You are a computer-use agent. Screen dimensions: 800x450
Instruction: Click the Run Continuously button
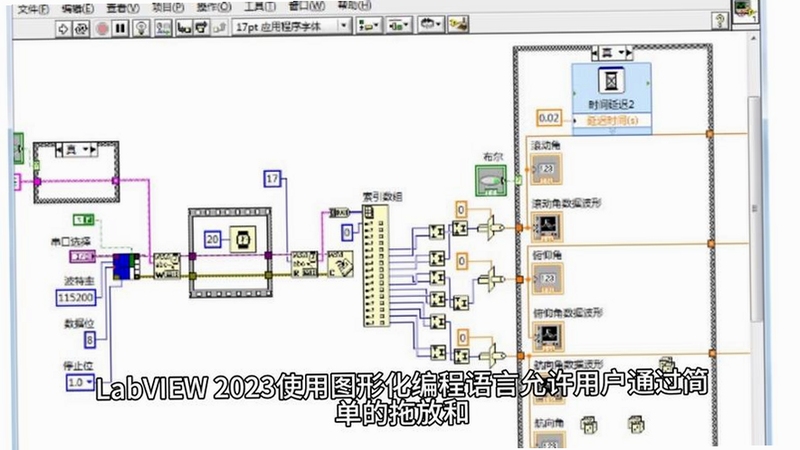click(x=82, y=29)
